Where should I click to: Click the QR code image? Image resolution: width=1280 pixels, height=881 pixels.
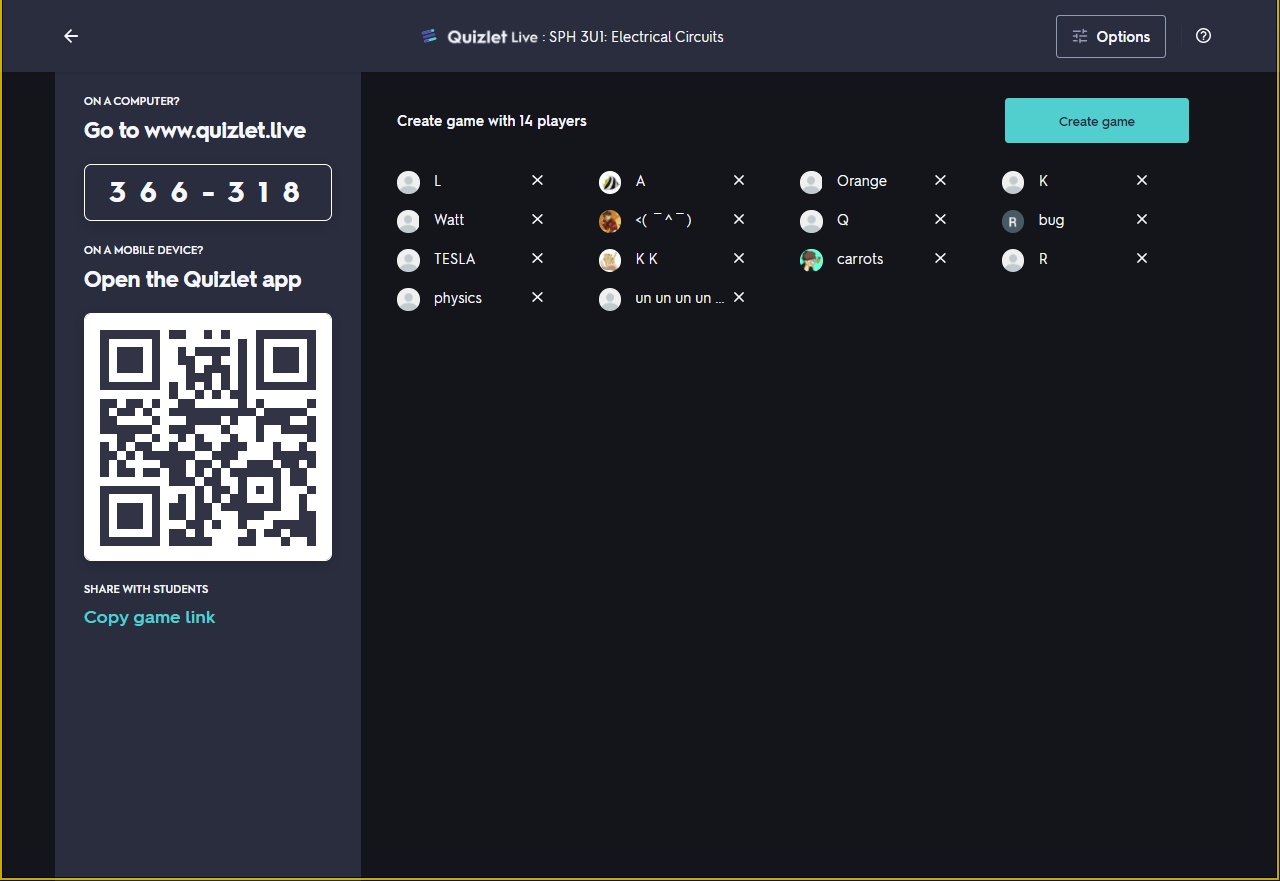point(208,437)
